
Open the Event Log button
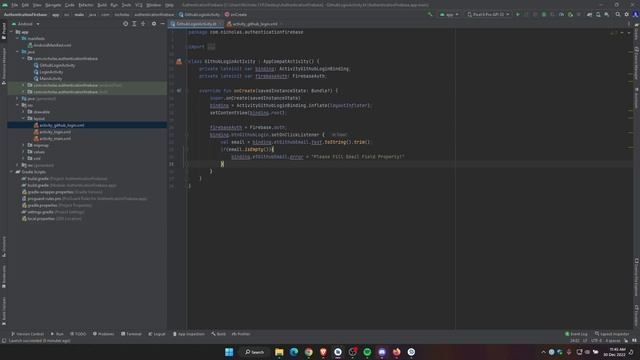click(576, 334)
